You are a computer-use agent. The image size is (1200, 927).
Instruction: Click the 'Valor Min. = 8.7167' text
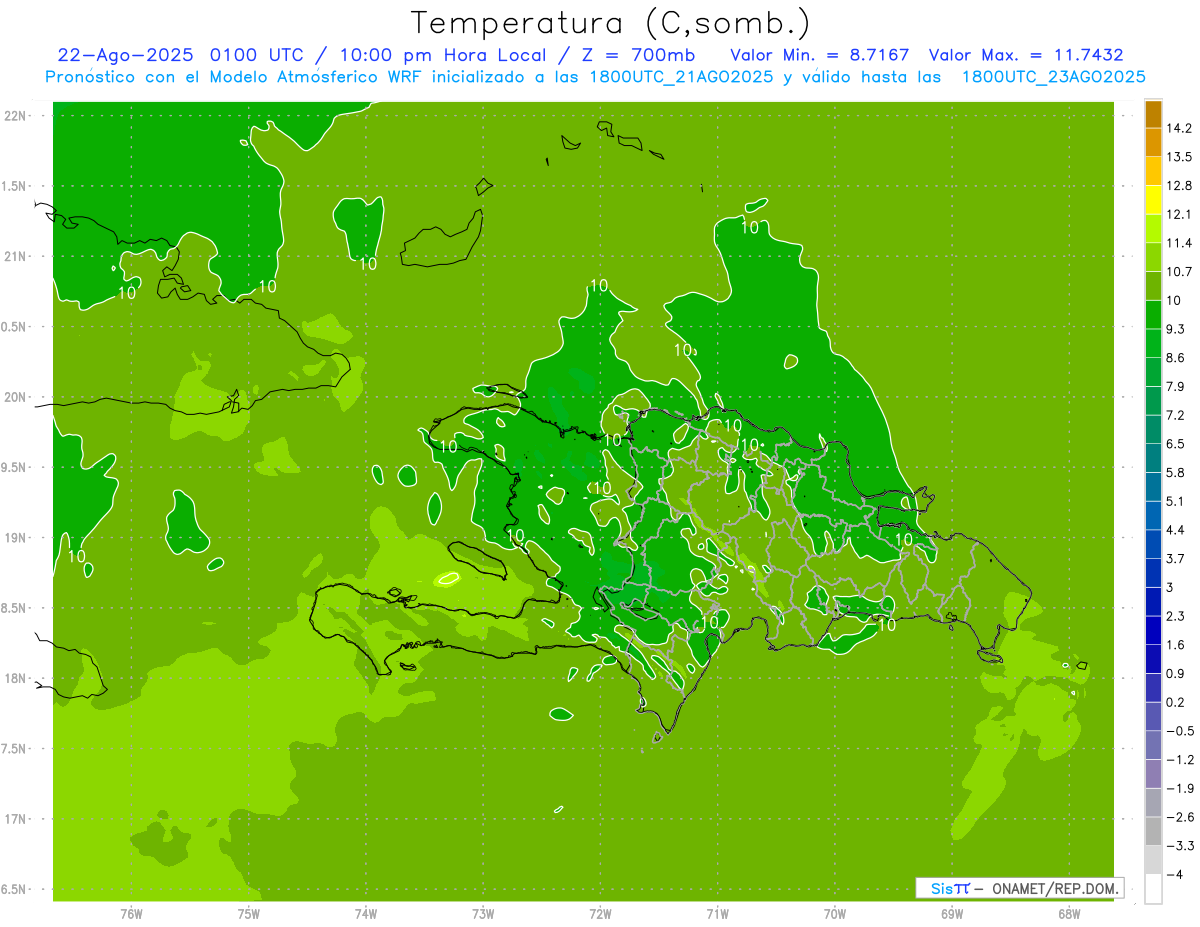click(x=820, y=55)
